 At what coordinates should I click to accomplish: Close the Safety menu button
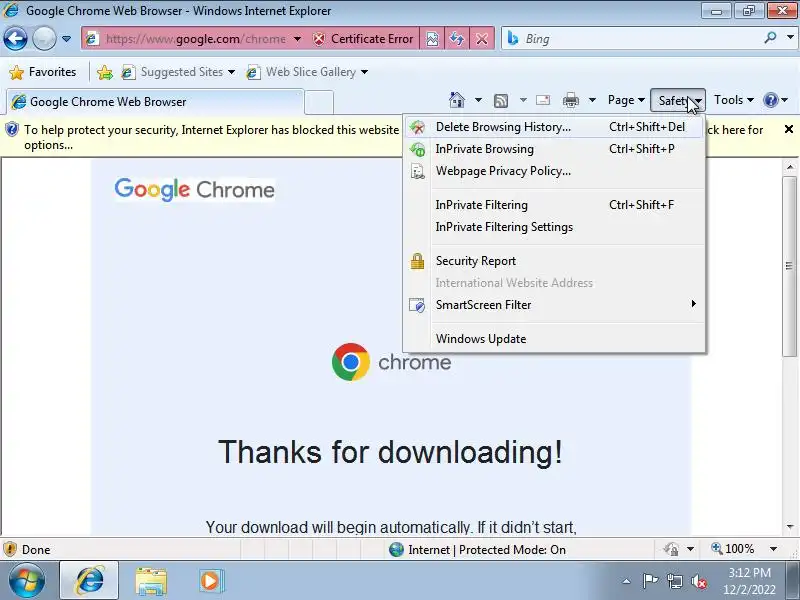coord(678,101)
